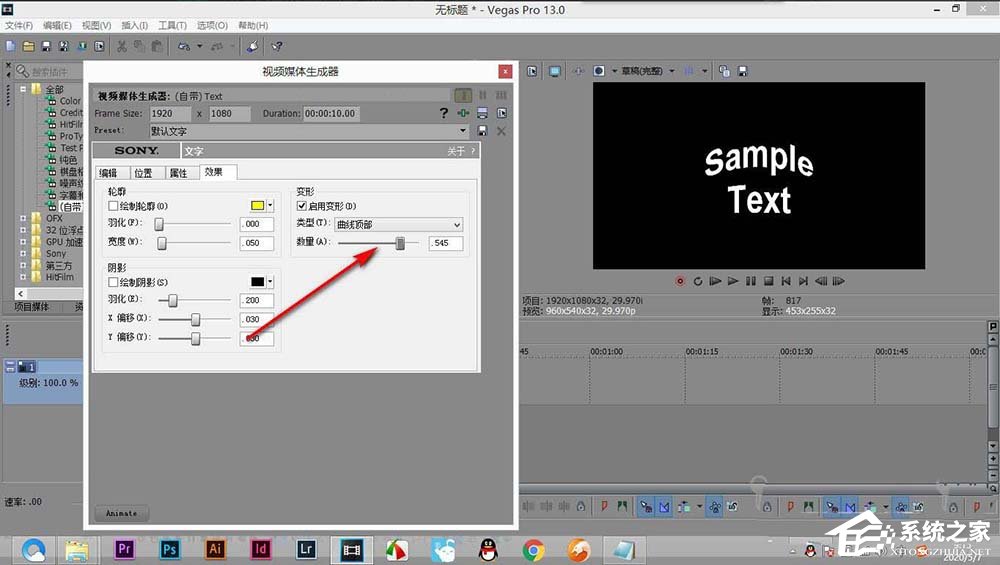Click the Animate button
The height and width of the screenshot is (565, 1000).
[122, 513]
